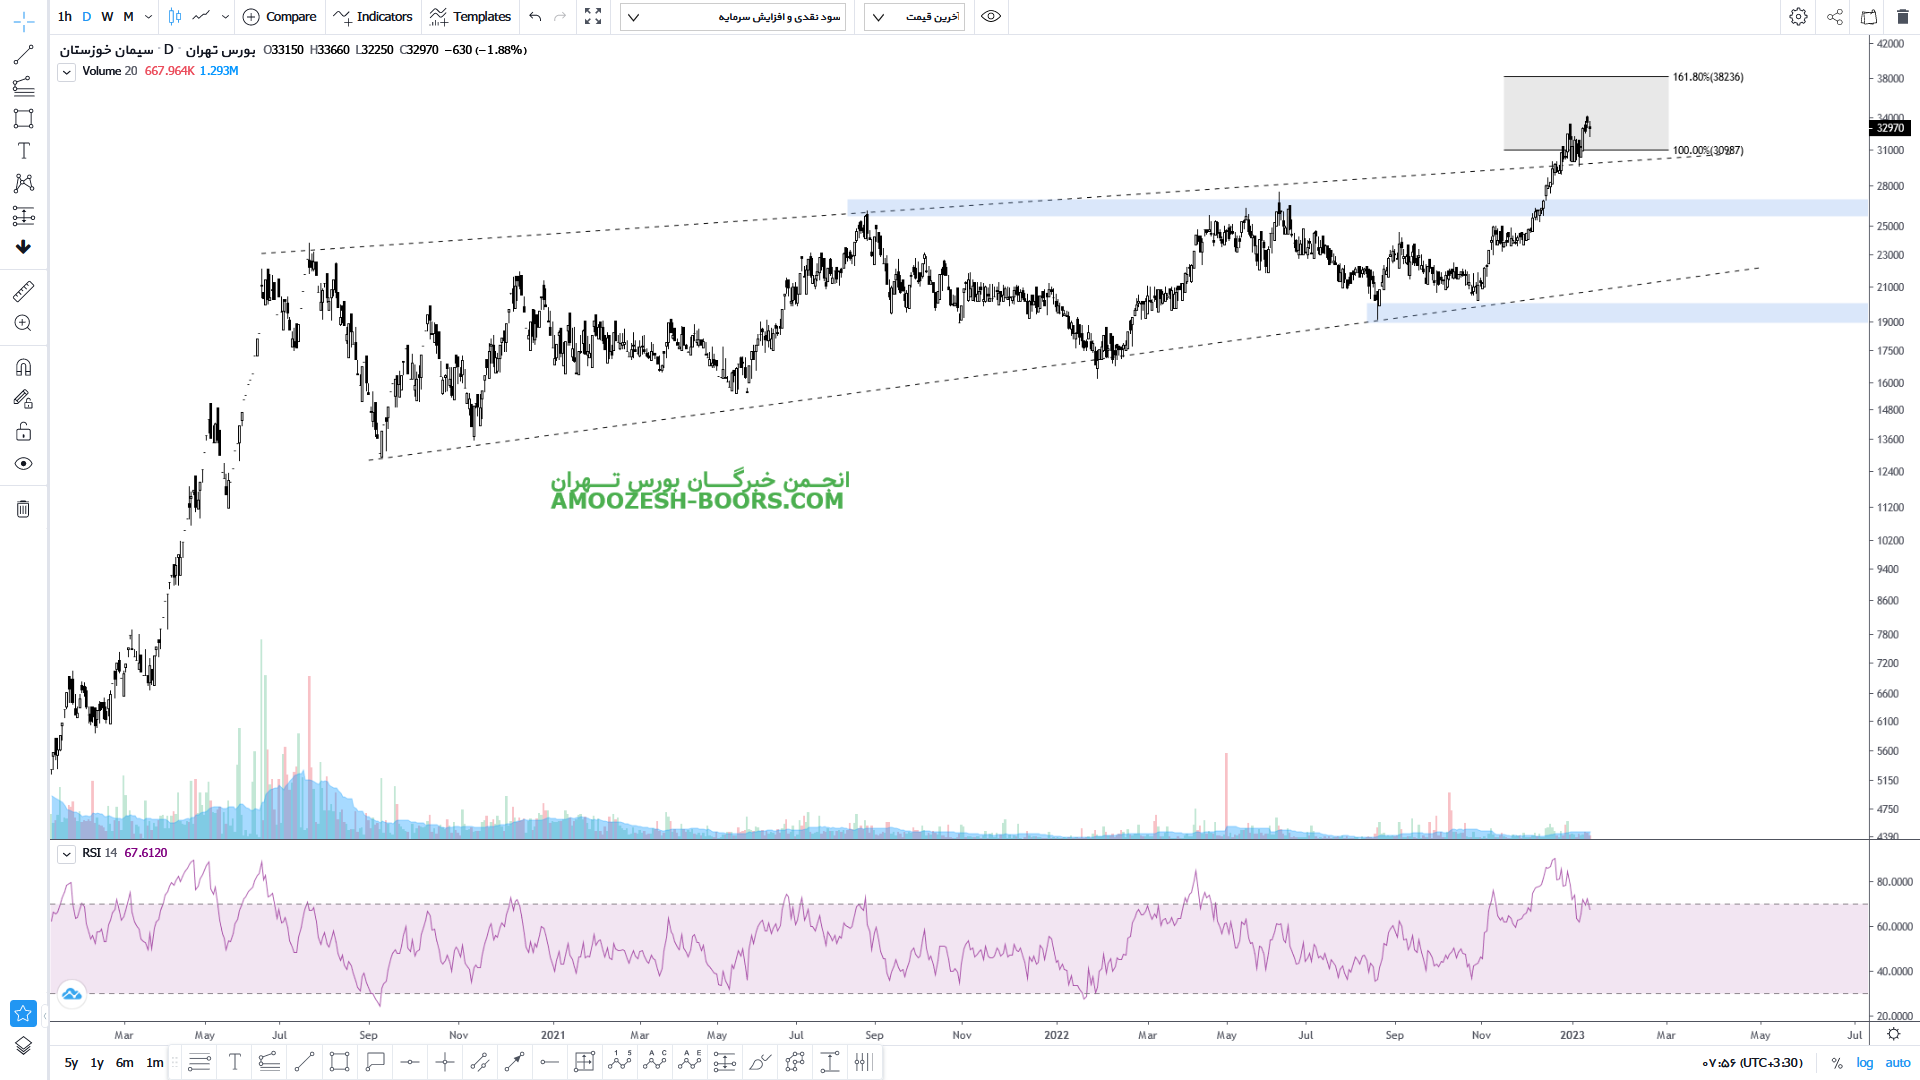Screen dimensions: 1920x1080
Task: Collapse the RSI indicator legend
Action: click(x=66, y=854)
